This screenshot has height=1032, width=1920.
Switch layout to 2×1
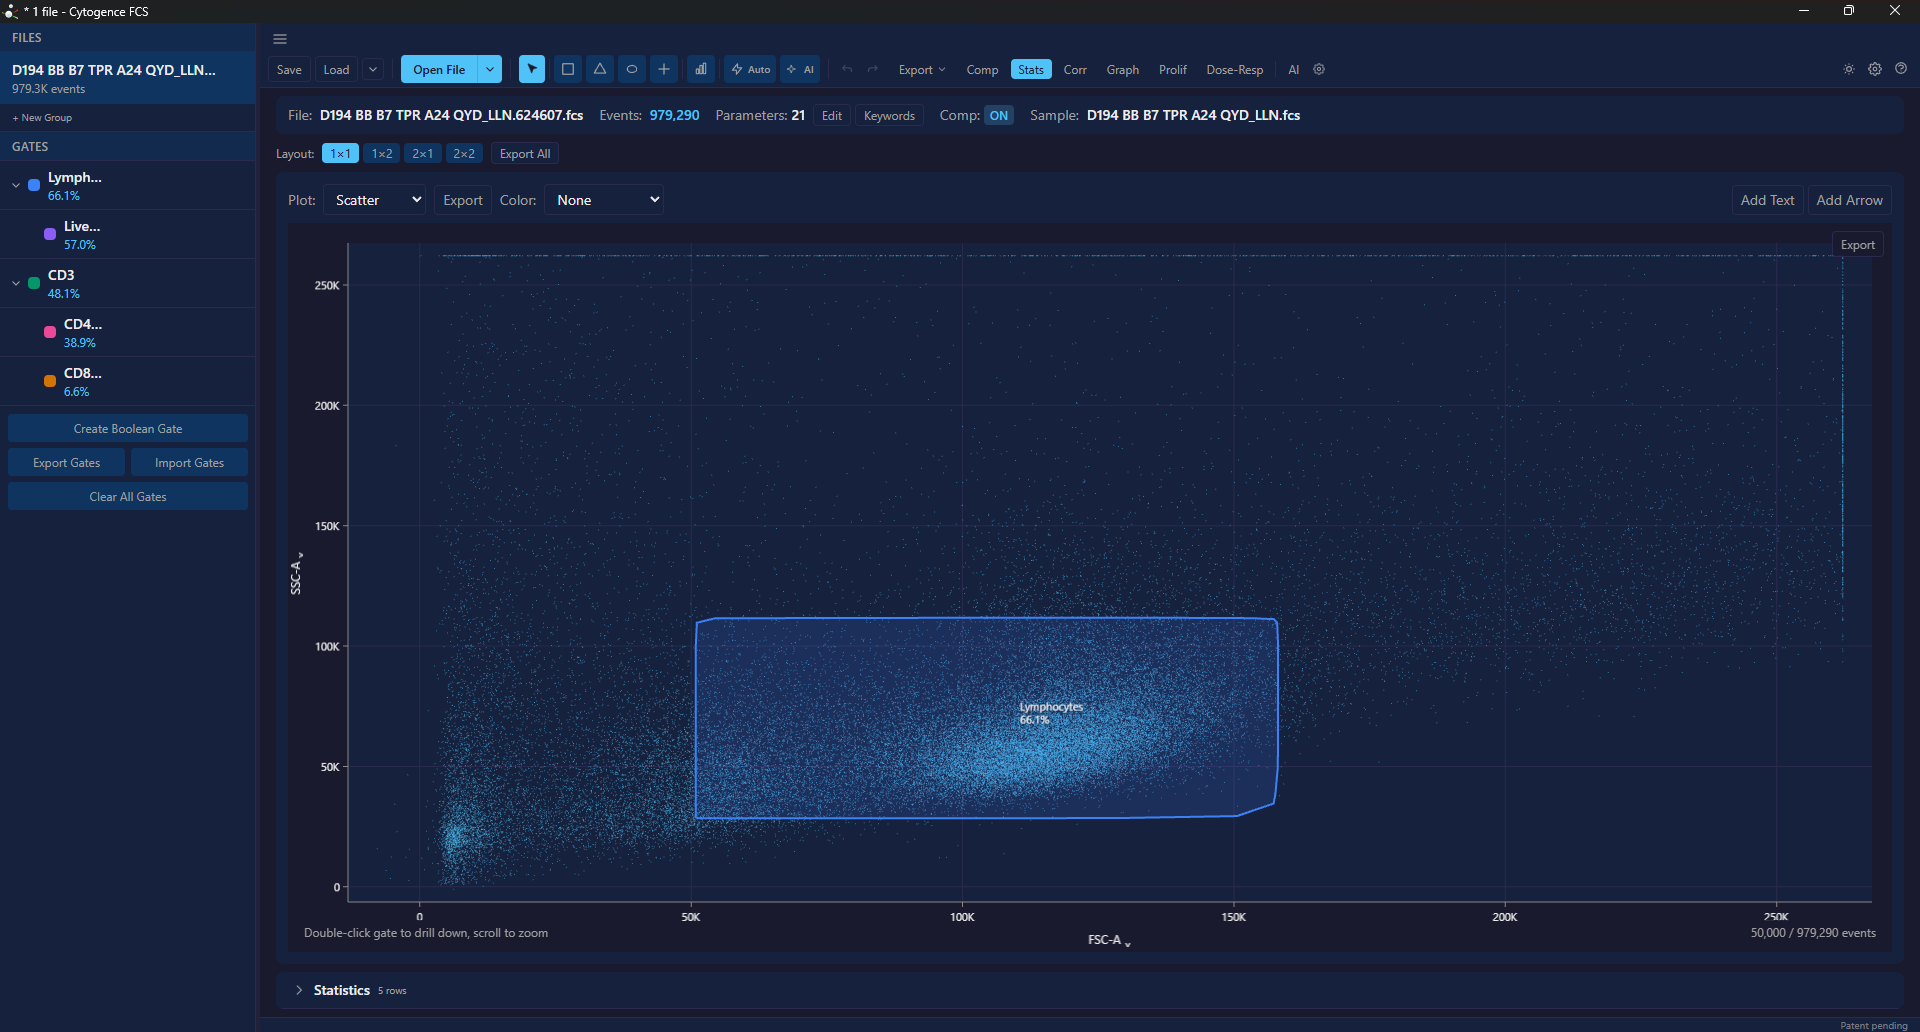[423, 153]
